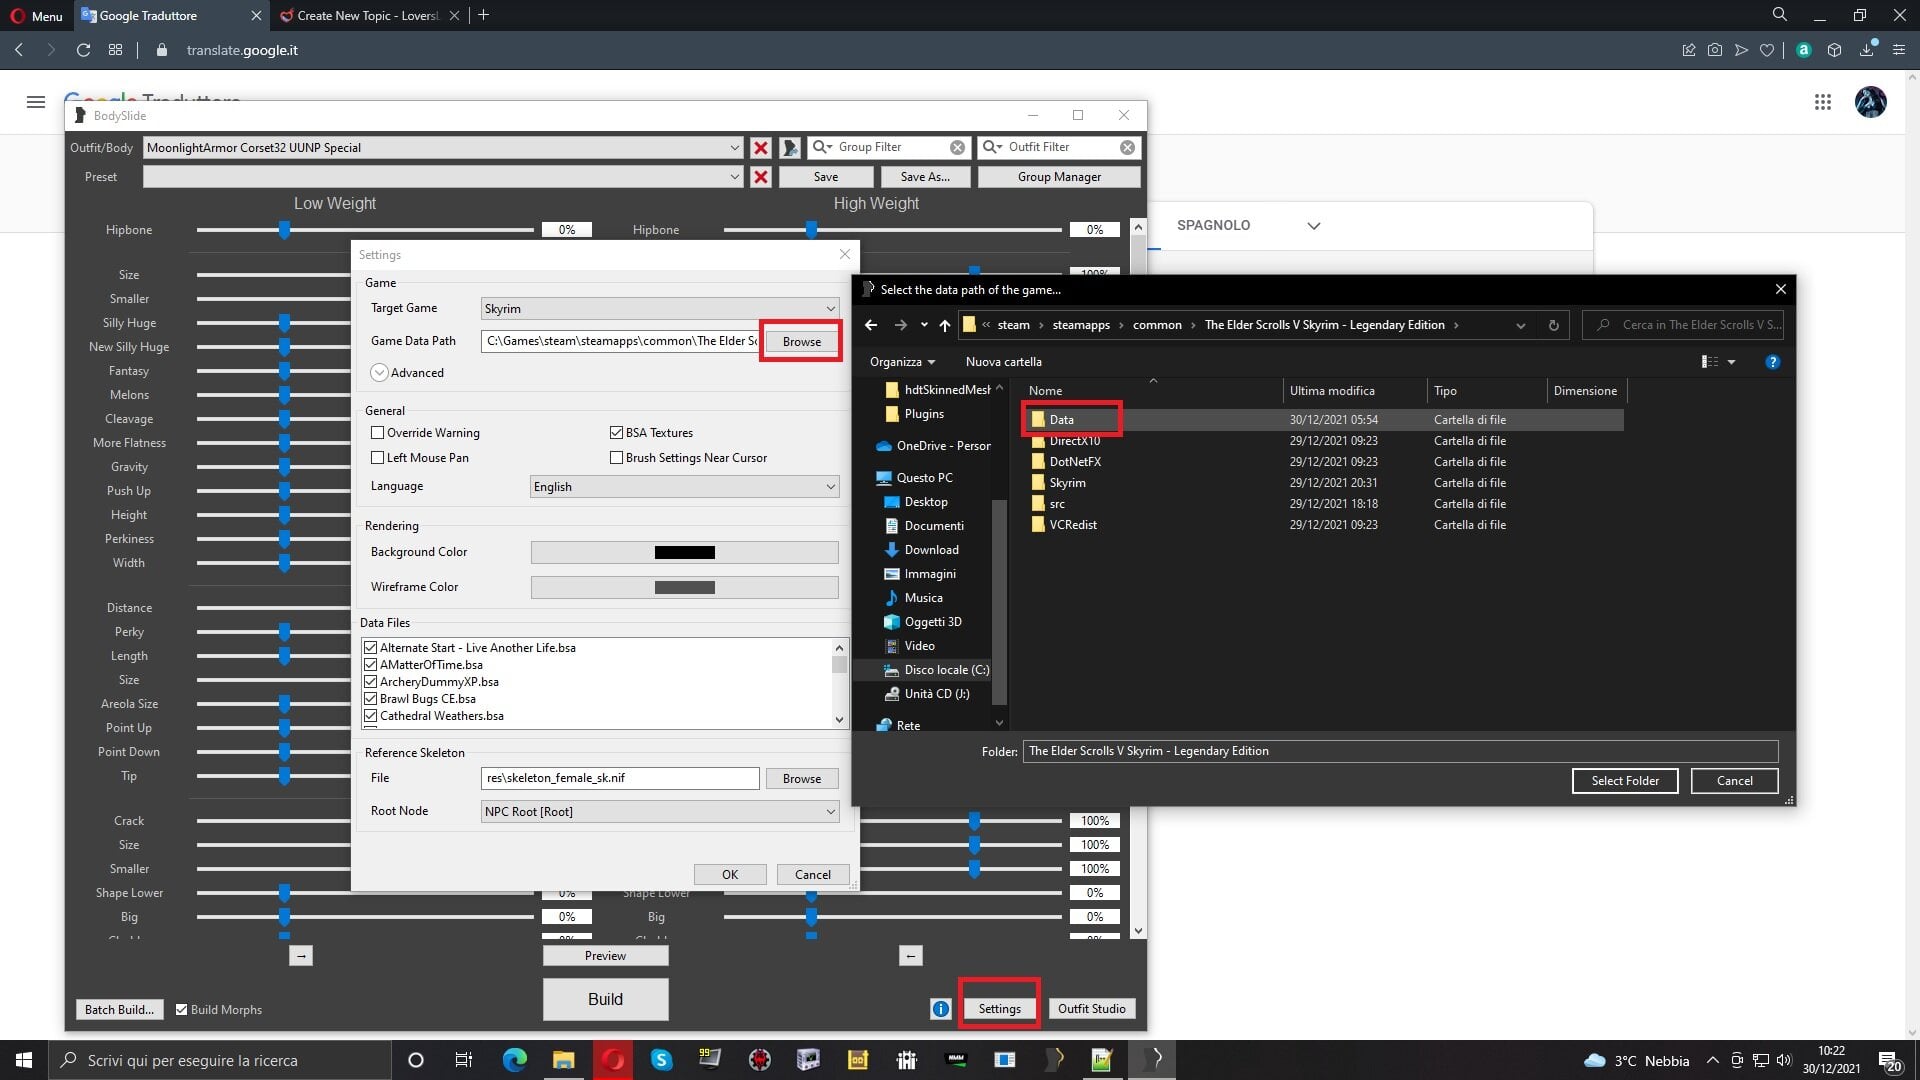Change folder view layout icon
1920x1080 pixels.
(x=1710, y=362)
